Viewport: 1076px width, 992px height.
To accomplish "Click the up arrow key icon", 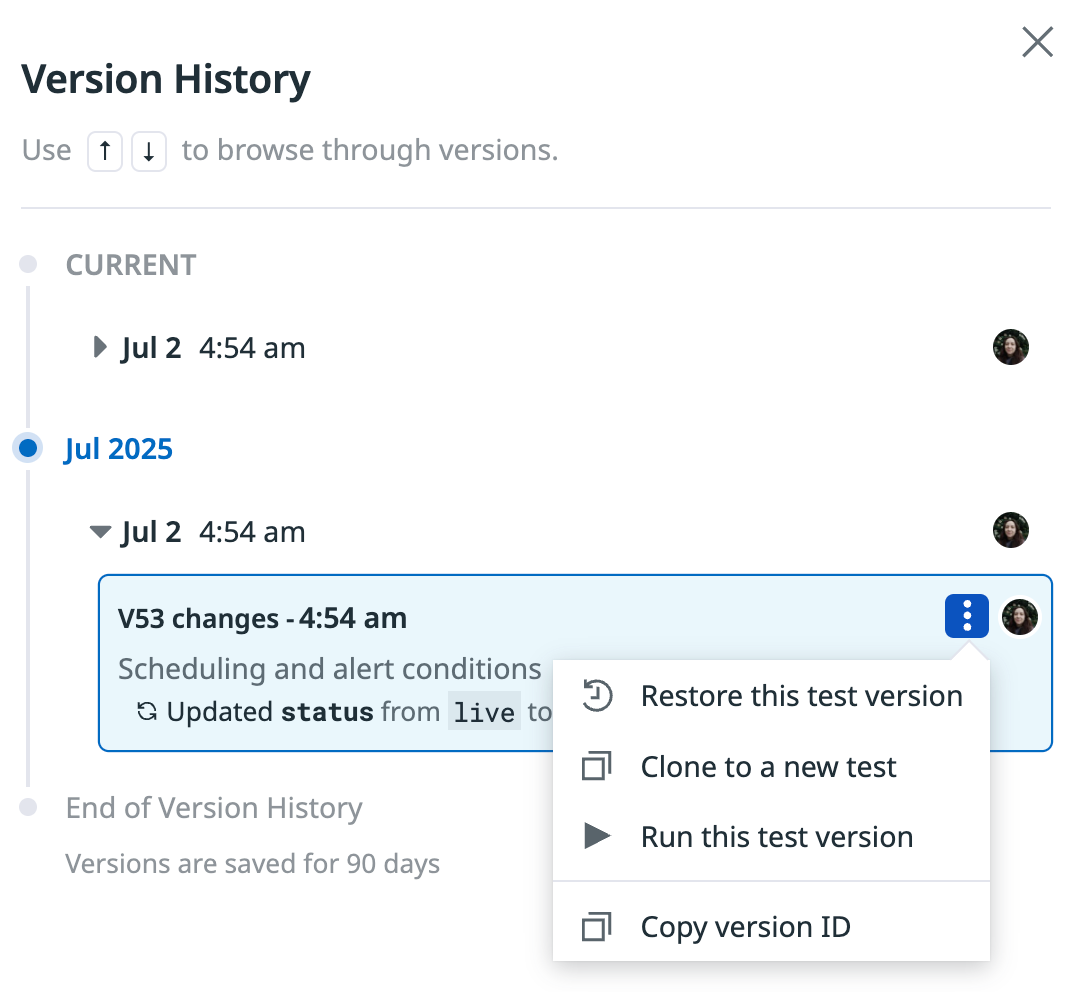I will (105, 151).
